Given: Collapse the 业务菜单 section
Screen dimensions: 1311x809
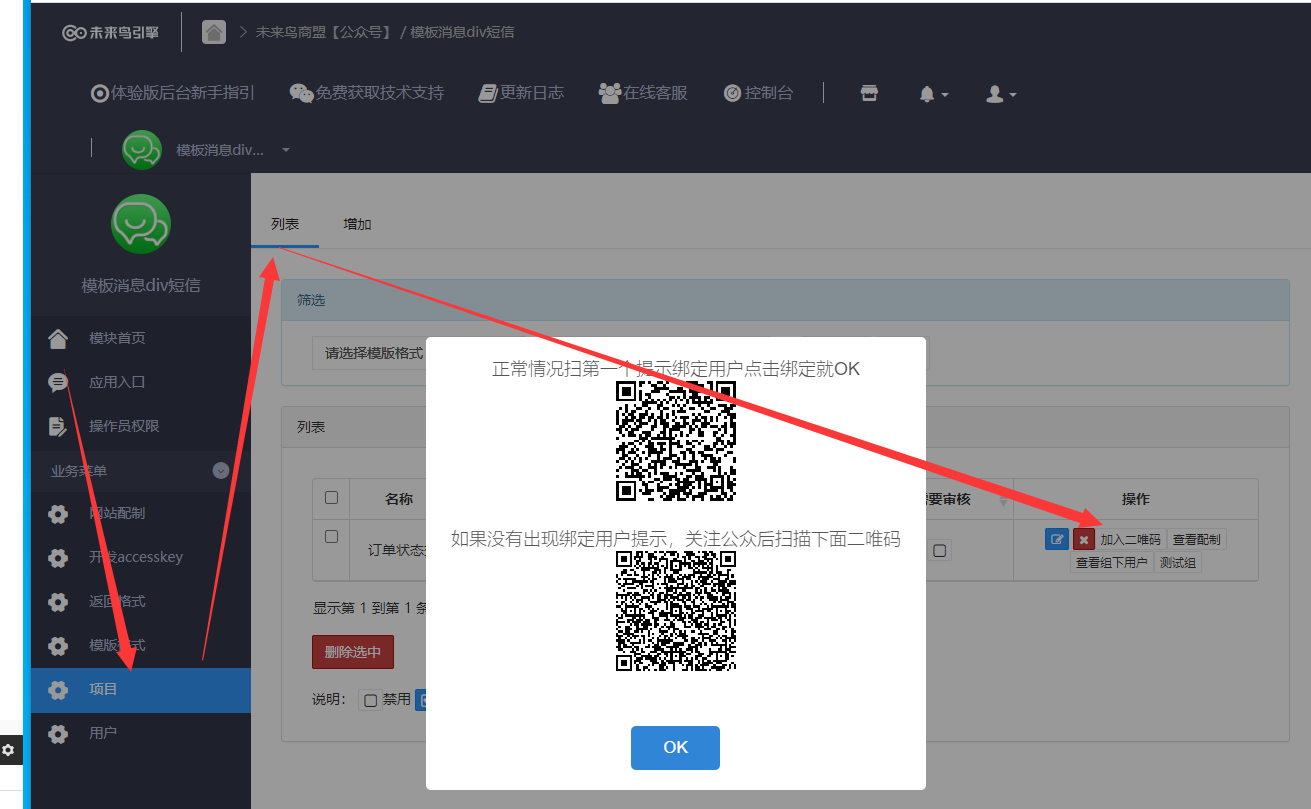Looking at the screenshot, I should (221, 470).
